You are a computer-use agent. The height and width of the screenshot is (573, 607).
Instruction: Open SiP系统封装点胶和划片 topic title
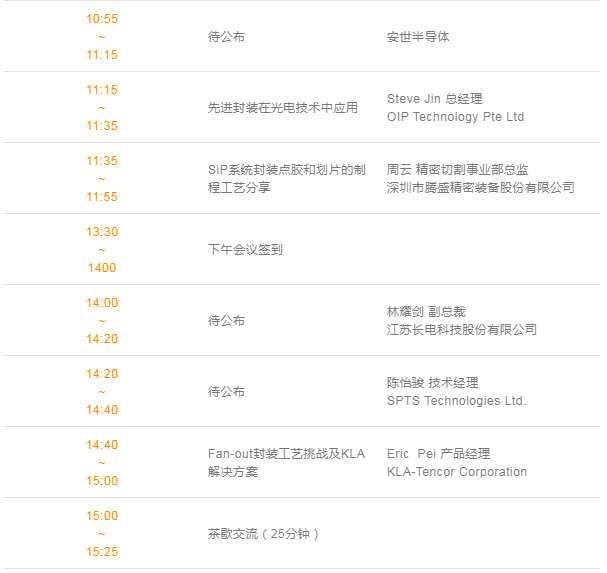286,178
